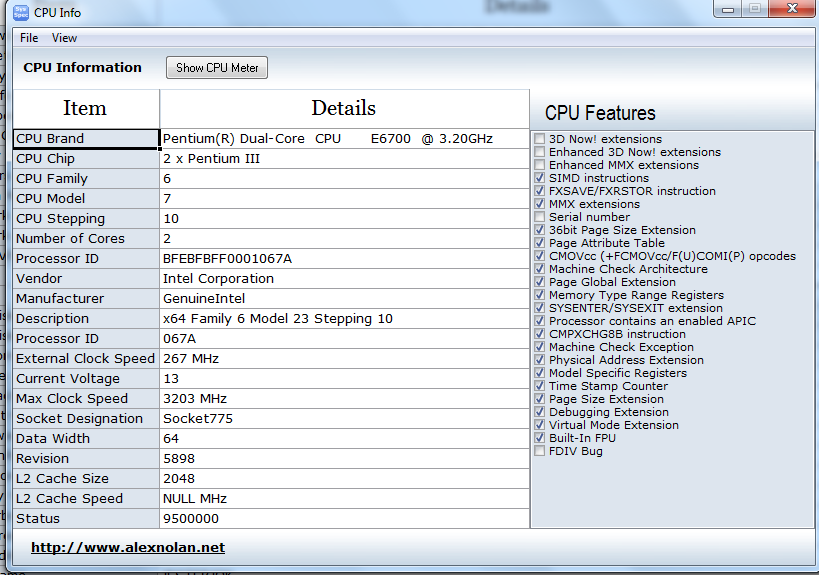The image size is (819, 575).
Task: Select the CPU Brand row label
Action: coord(86,138)
